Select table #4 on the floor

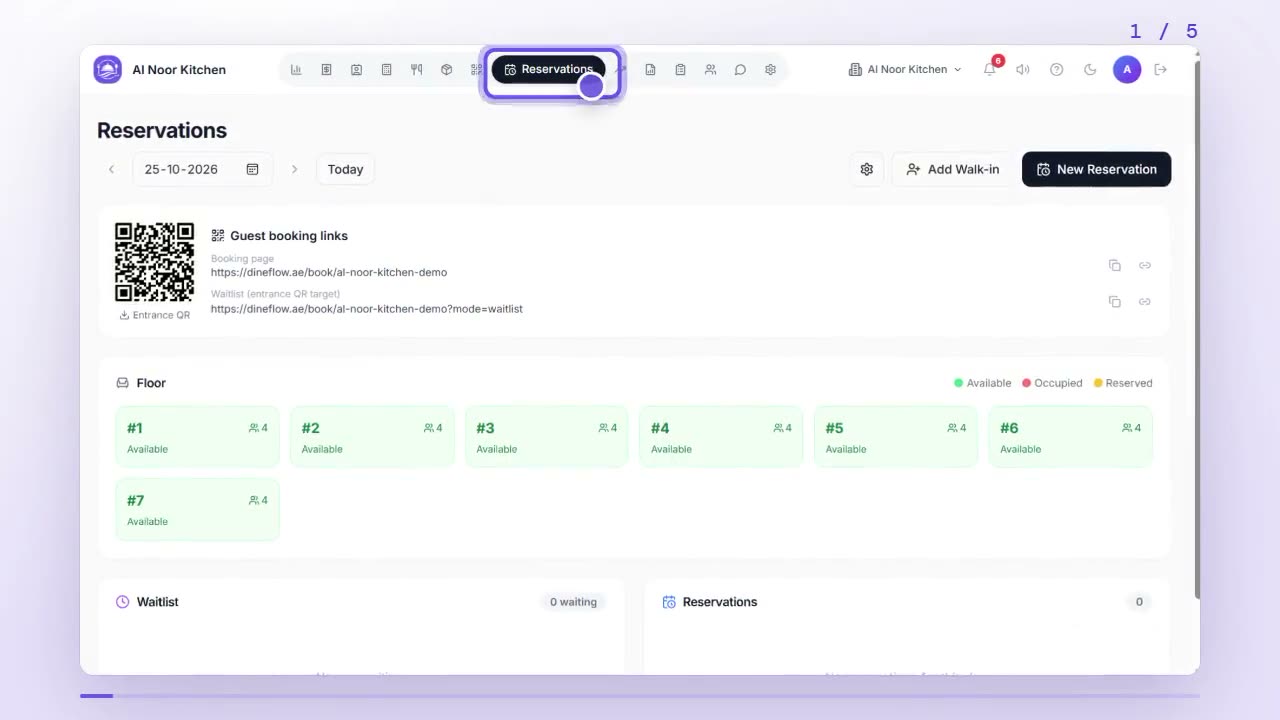pyautogui.click(x=721, y=437)
